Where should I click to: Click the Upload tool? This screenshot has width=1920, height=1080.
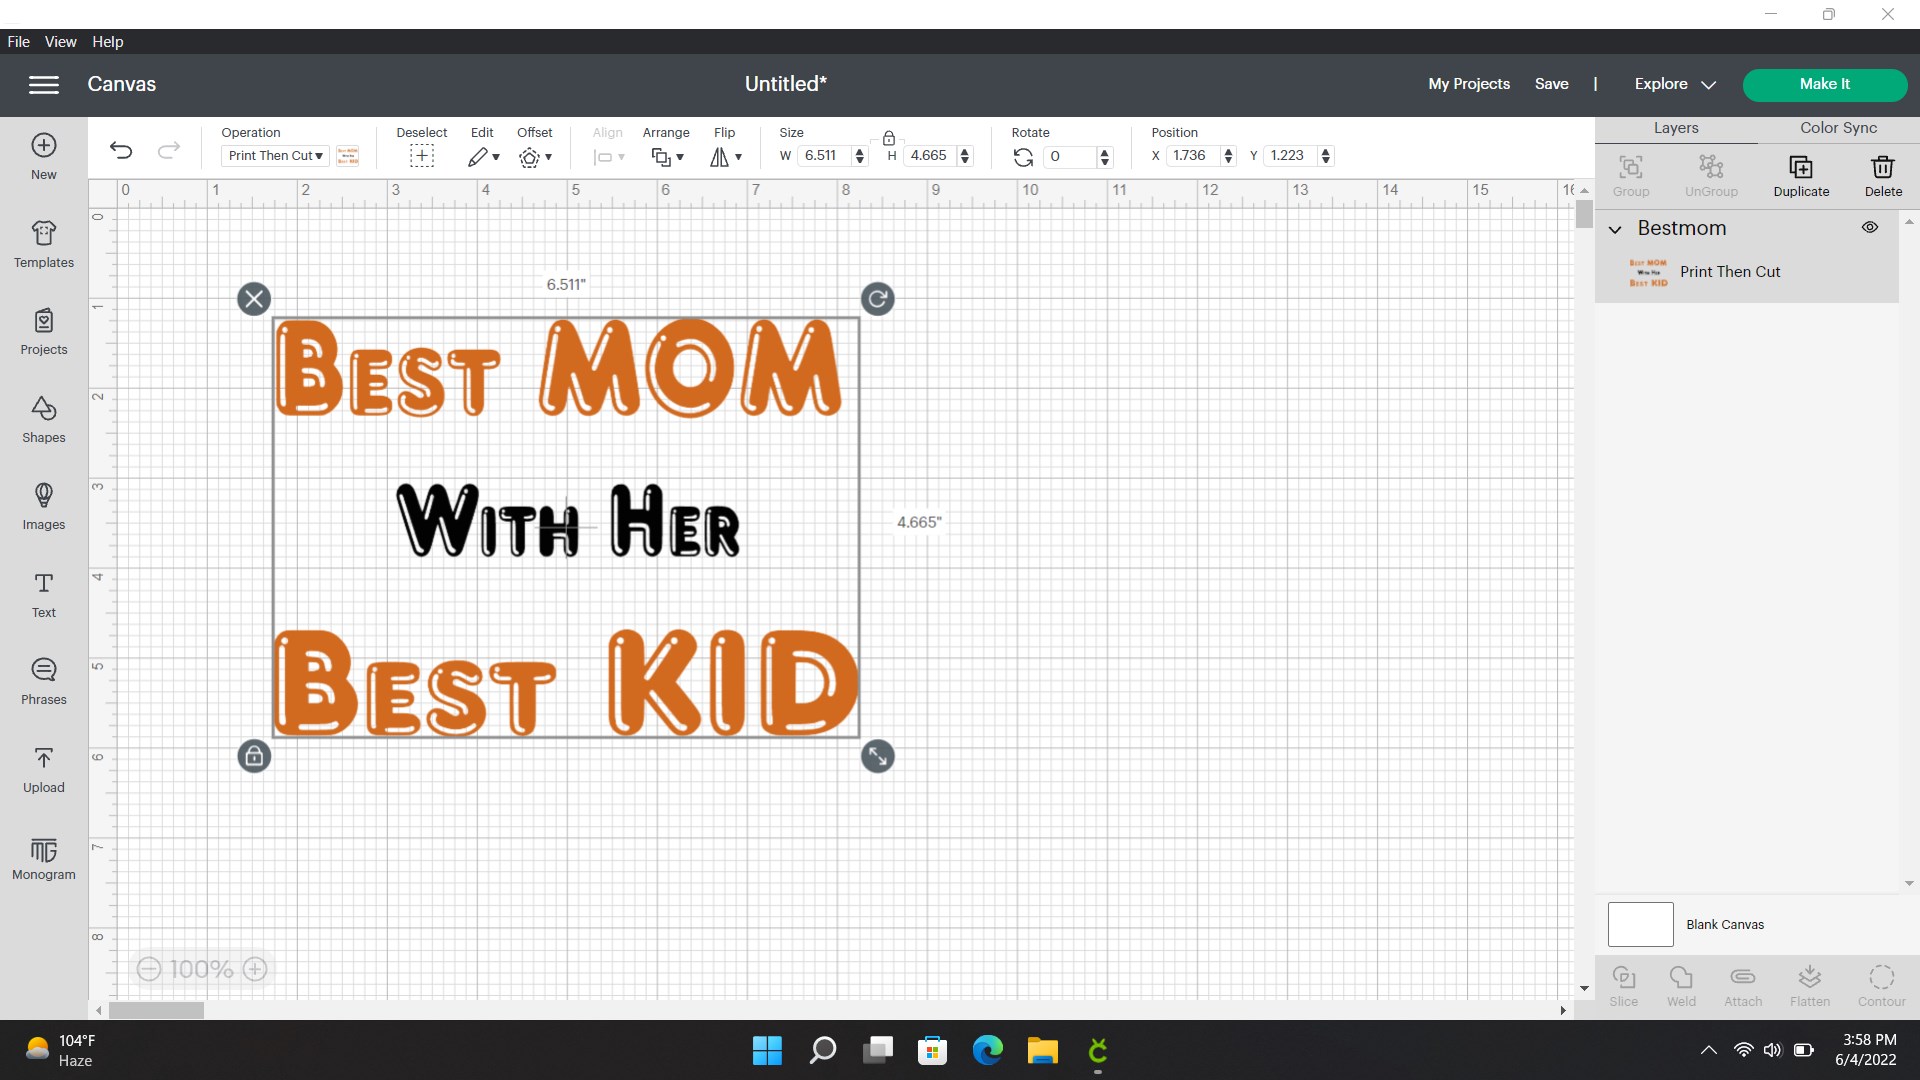tap(44, 769)
